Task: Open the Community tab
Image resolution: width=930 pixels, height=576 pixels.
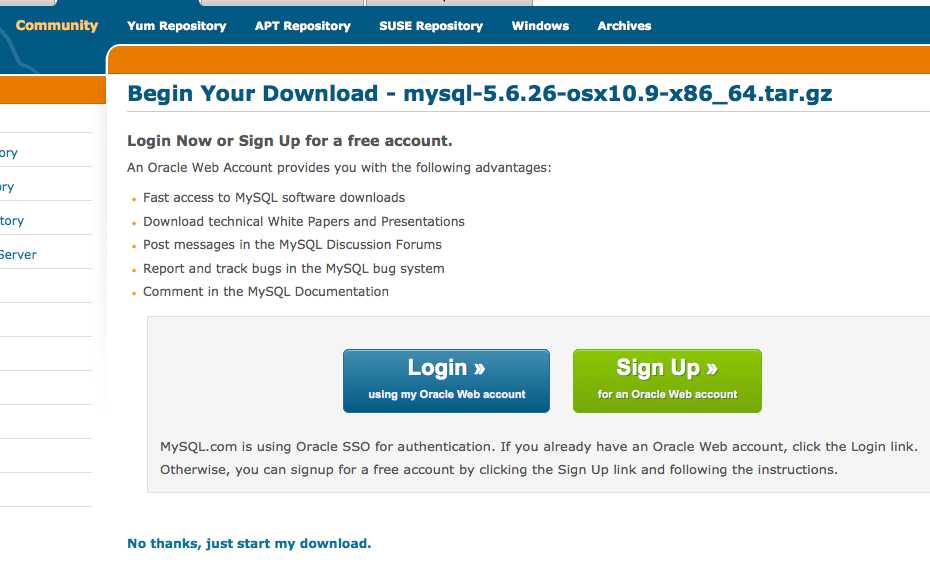Action: coord(57,26)
